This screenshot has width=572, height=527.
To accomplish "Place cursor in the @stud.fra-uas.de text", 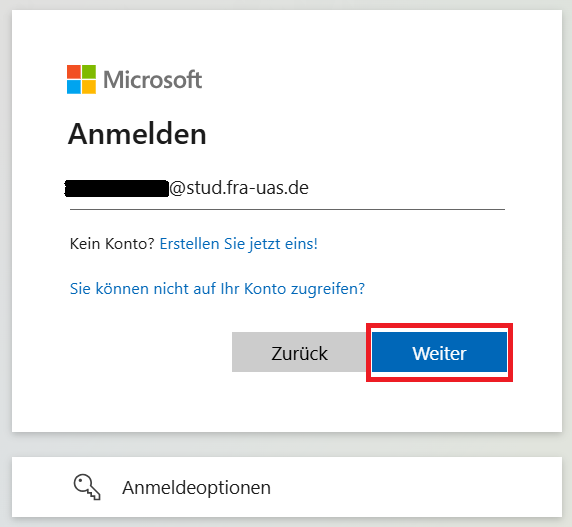I will point(239,188).
